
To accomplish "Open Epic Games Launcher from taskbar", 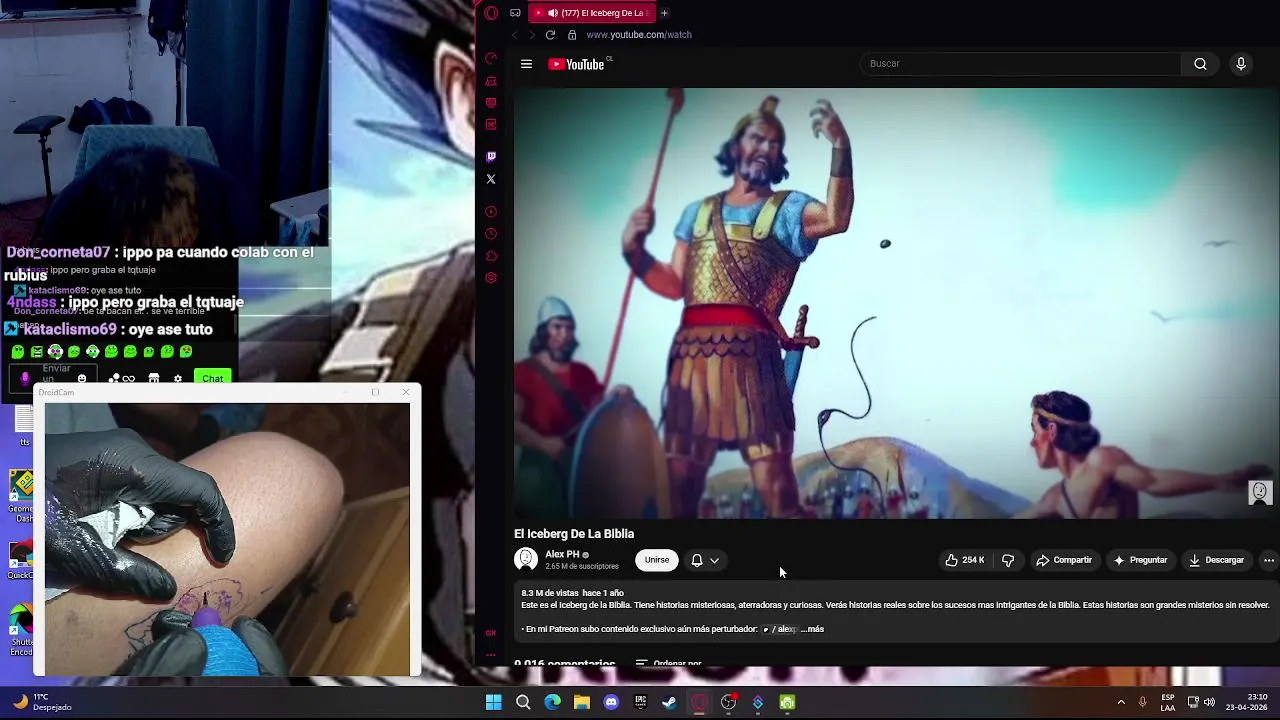I will [x=640, y=702].
